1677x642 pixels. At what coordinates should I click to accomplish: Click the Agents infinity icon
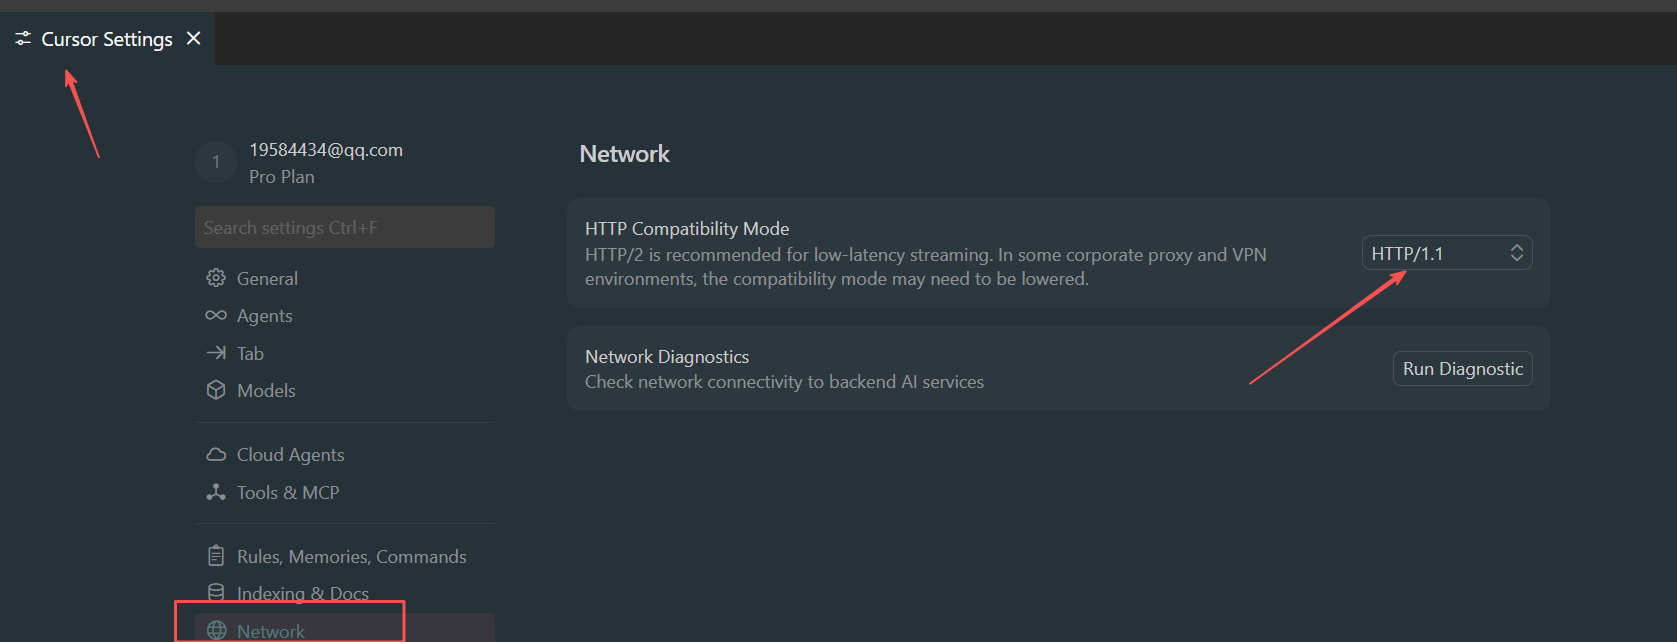216,316
